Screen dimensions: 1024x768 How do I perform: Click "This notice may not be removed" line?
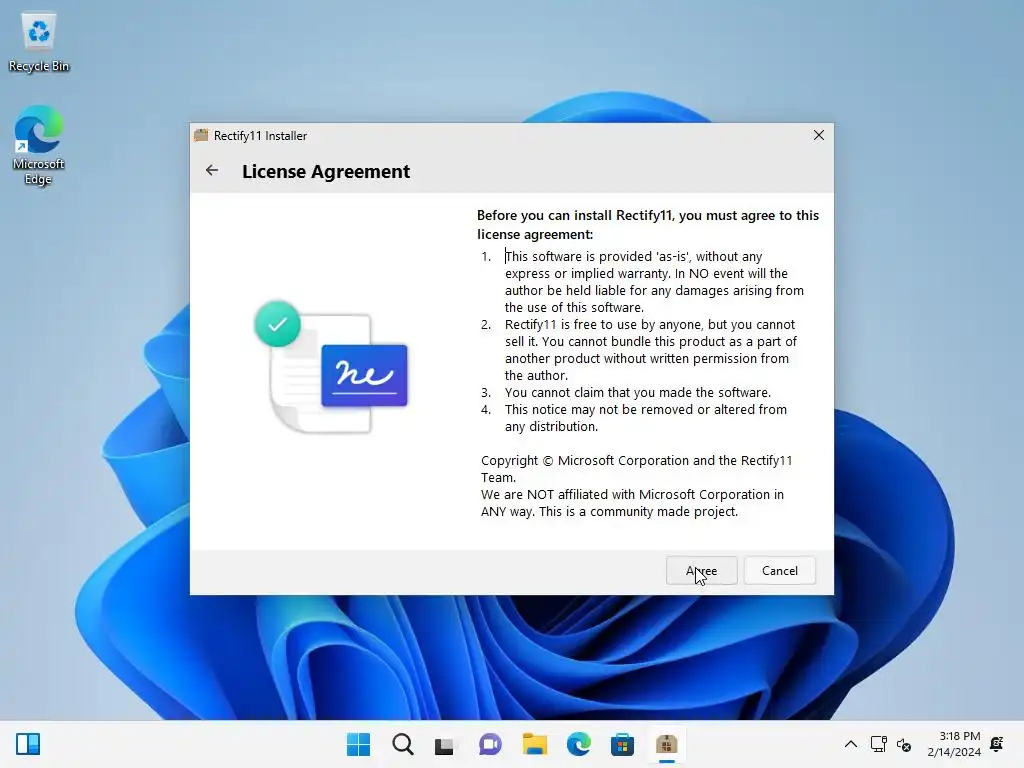click(646, 409)
